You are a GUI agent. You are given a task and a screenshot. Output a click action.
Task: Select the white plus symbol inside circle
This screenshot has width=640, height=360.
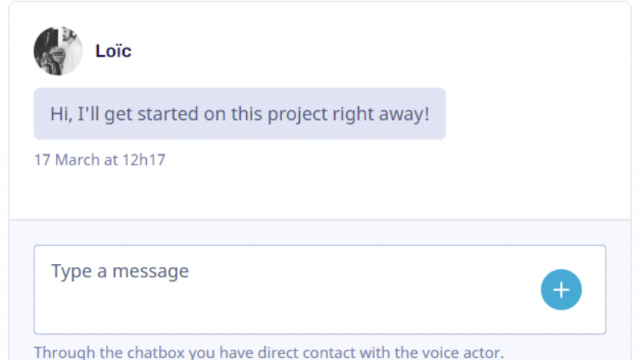tap(561, 290)
